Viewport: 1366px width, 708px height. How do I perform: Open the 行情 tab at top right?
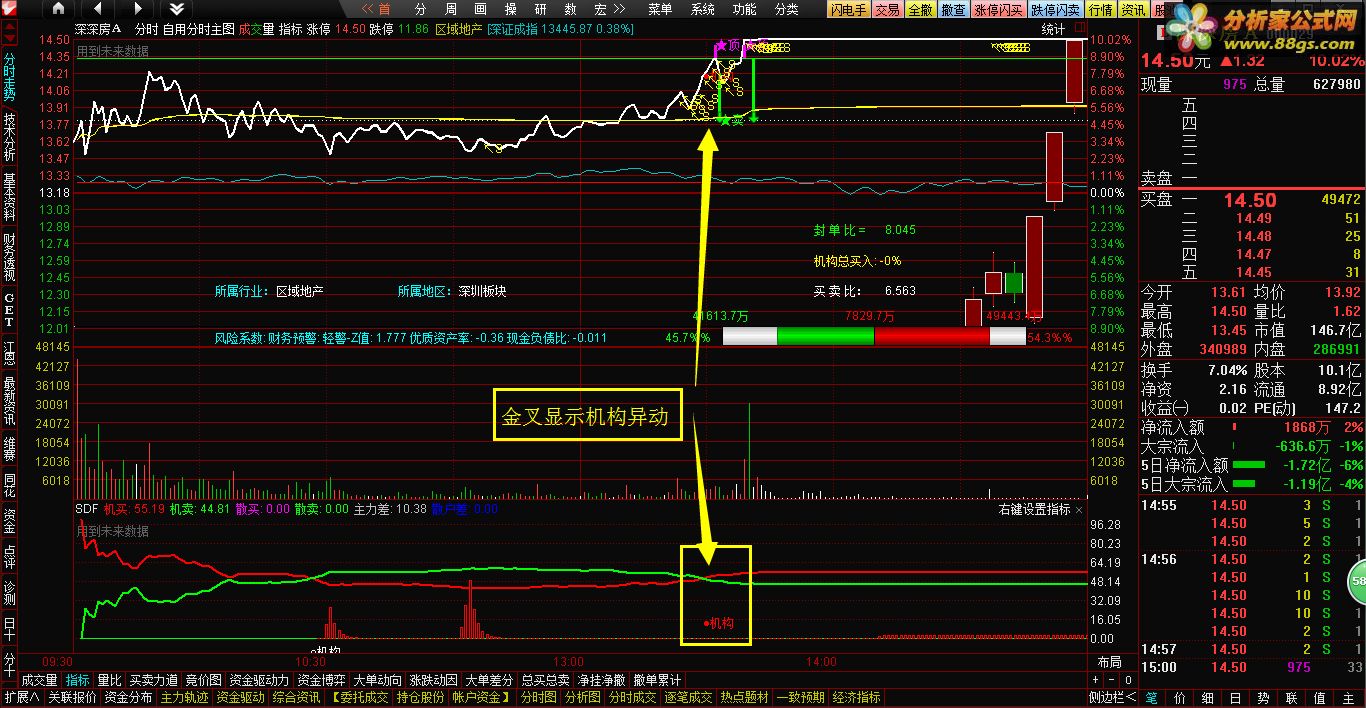[x=1101, y=10]
